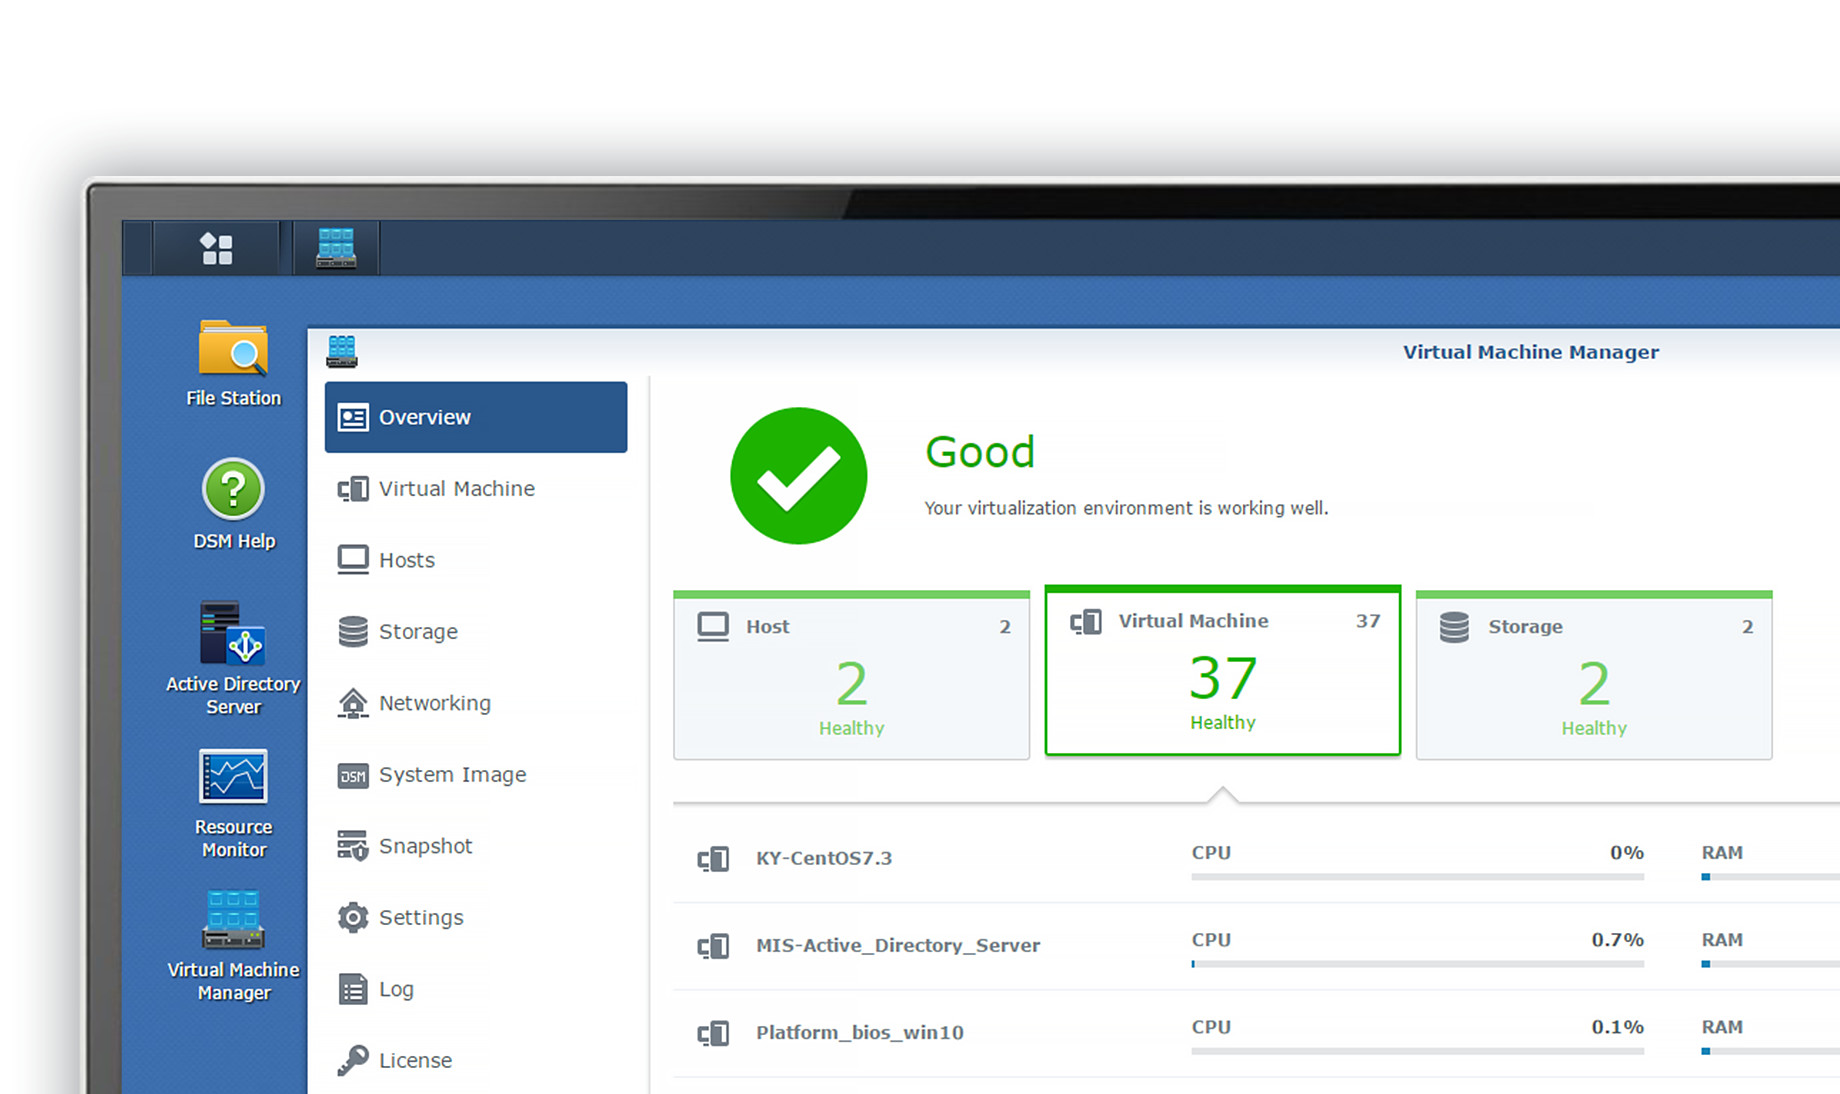Select the Storage healthy summary card
The height and width of the screenshot is (1094, 1840).
[1594, 675]
